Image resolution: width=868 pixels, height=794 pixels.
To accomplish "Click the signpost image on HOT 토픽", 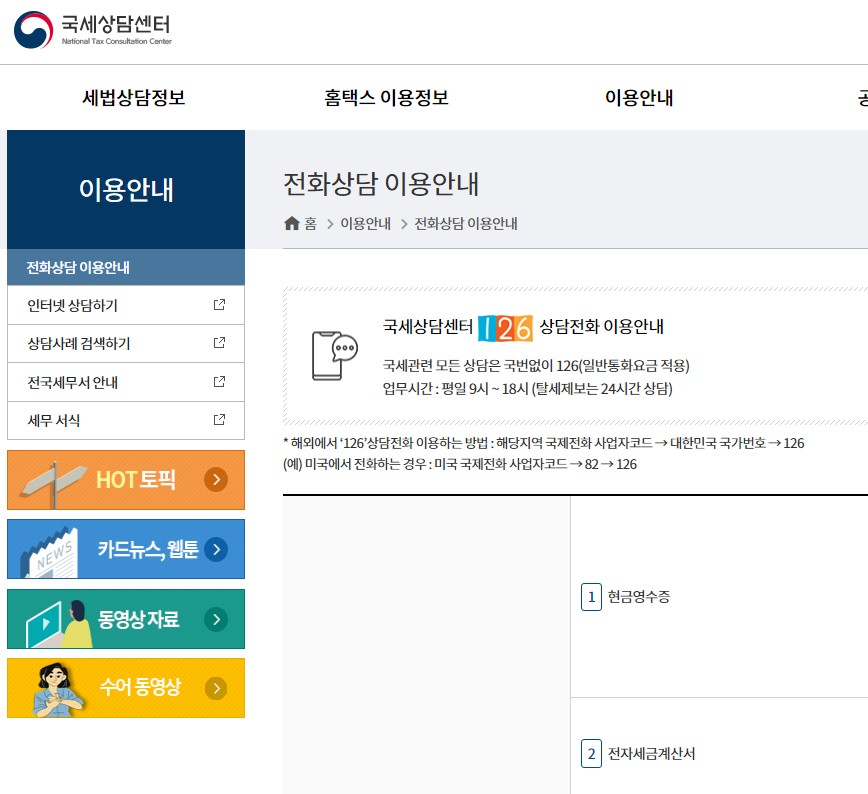I will (x=53, y=483).
